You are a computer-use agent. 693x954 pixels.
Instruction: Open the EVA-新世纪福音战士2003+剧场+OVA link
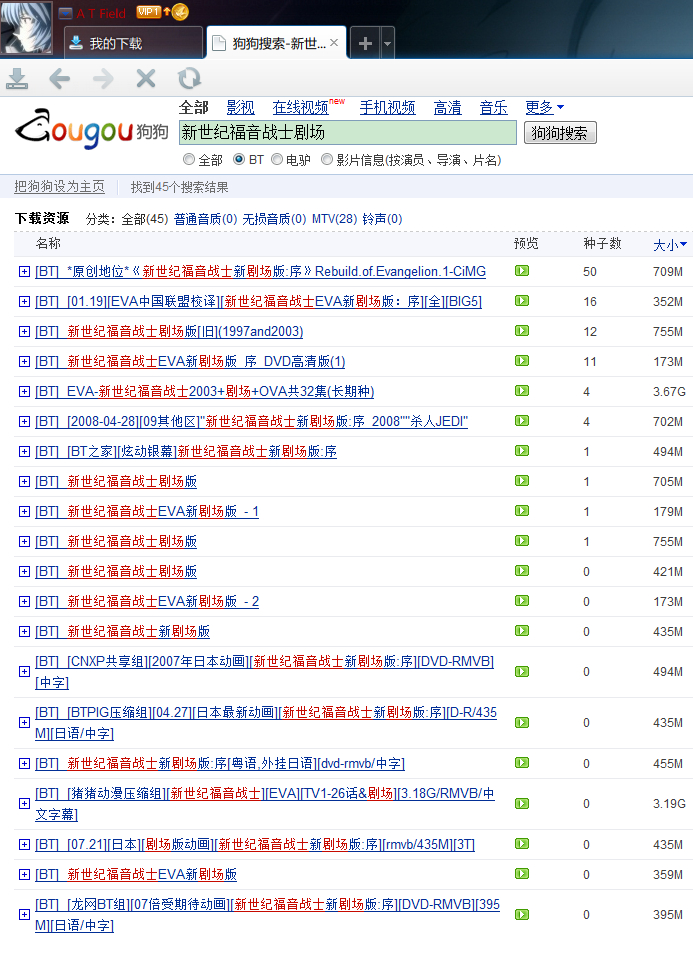click(204, 391)
